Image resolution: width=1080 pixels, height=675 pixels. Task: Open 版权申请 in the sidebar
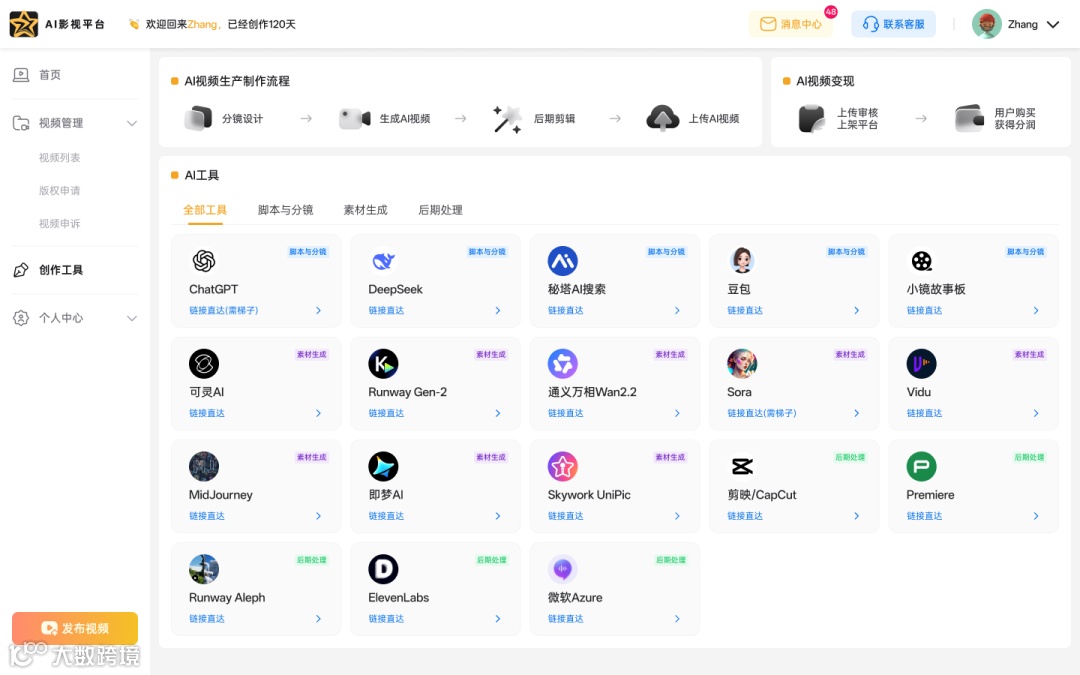click(59, 191)
